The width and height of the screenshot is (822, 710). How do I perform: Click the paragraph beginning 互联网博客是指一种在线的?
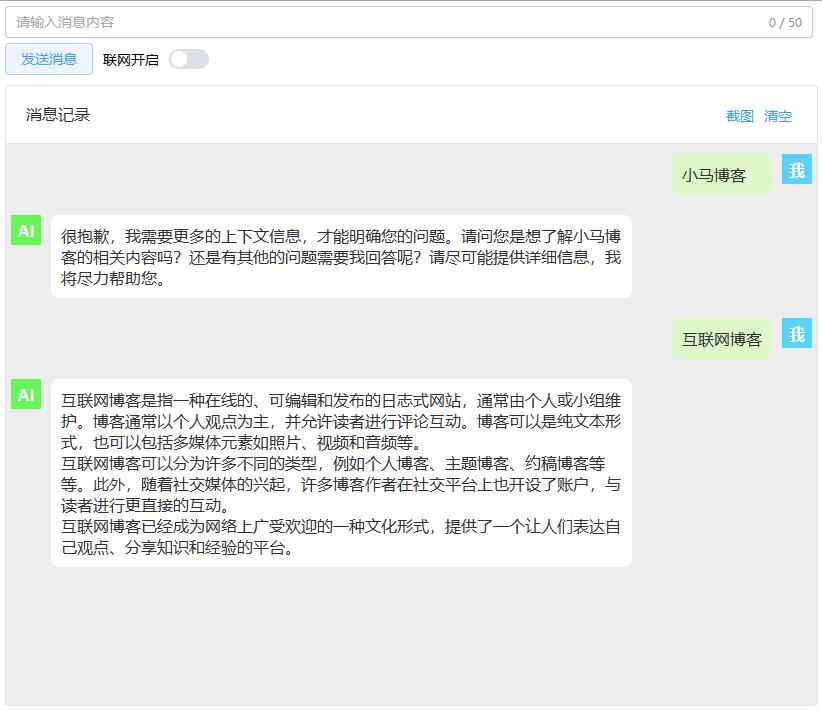pos(341,421)
